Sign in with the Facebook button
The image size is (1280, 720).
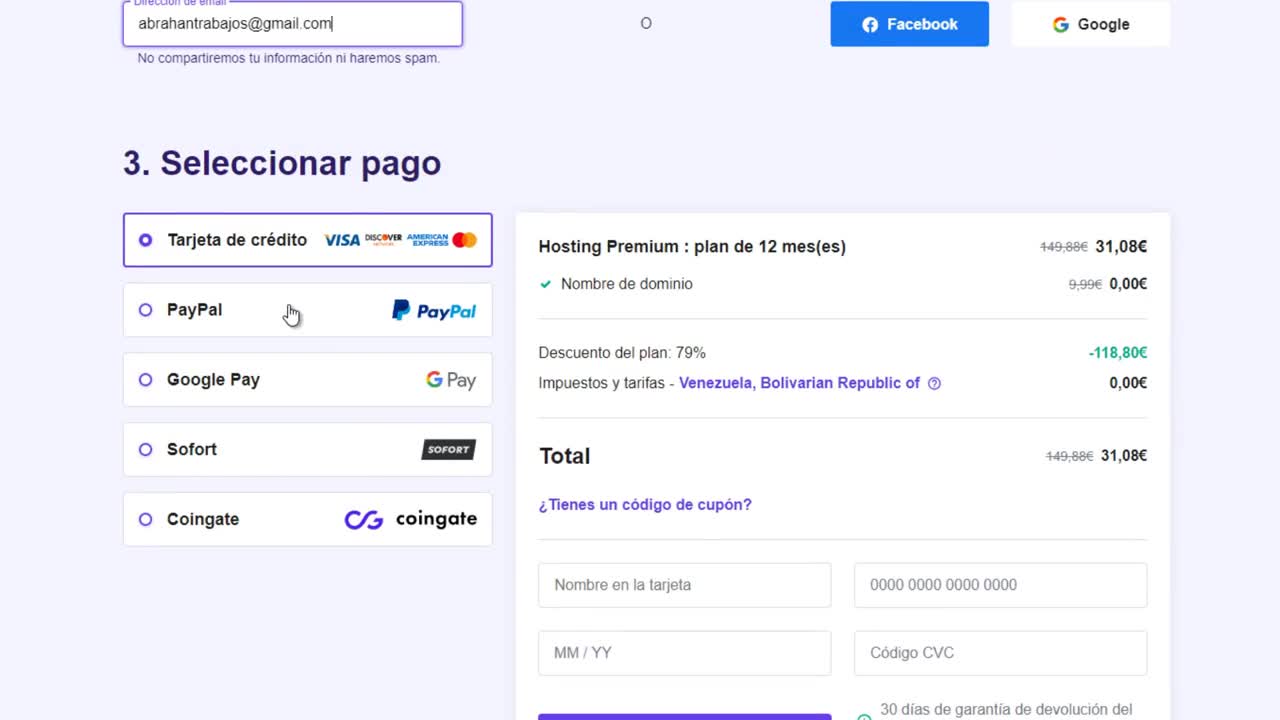(x=910, y=24)
